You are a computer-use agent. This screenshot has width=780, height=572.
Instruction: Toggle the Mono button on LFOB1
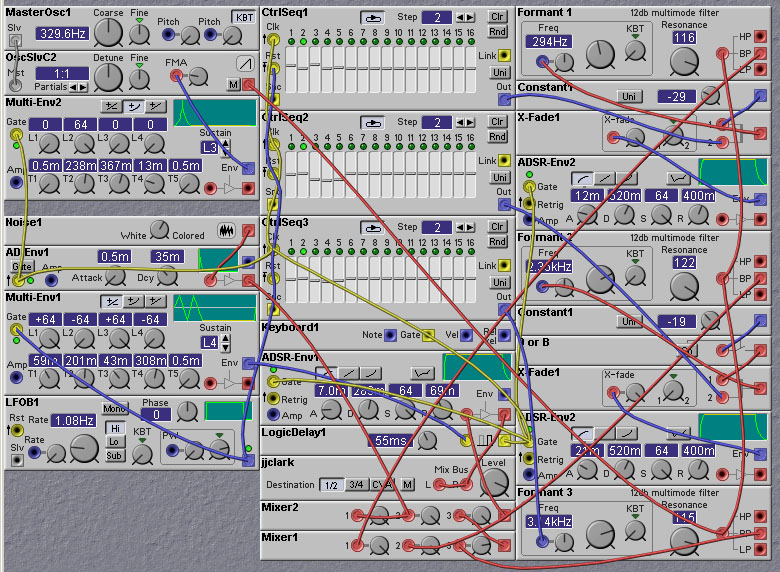click(x=114, y=408)
